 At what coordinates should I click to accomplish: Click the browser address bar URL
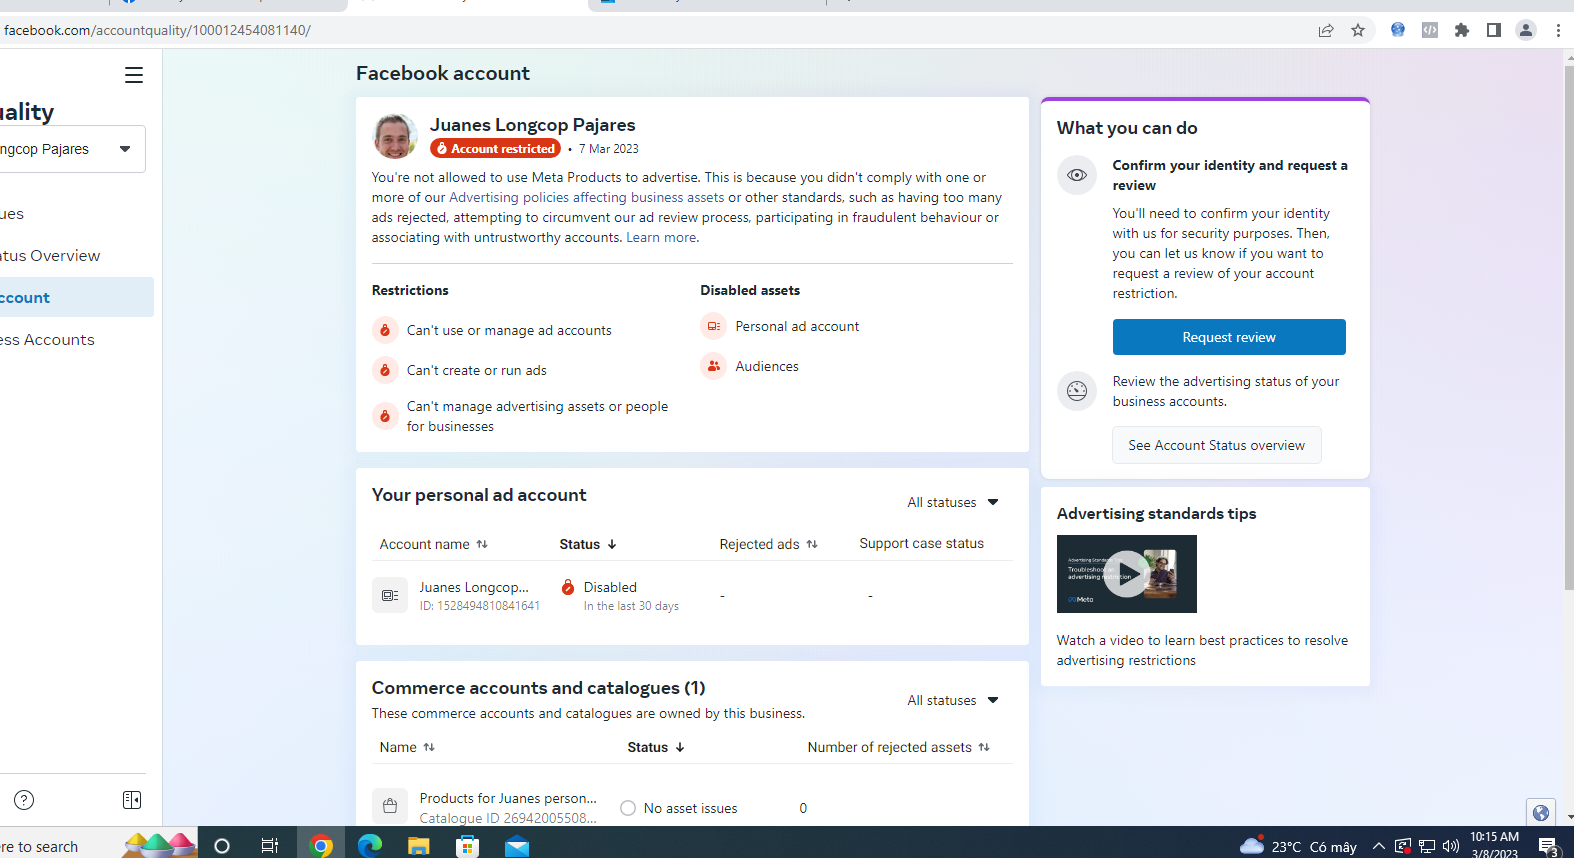tap(157, 30)
